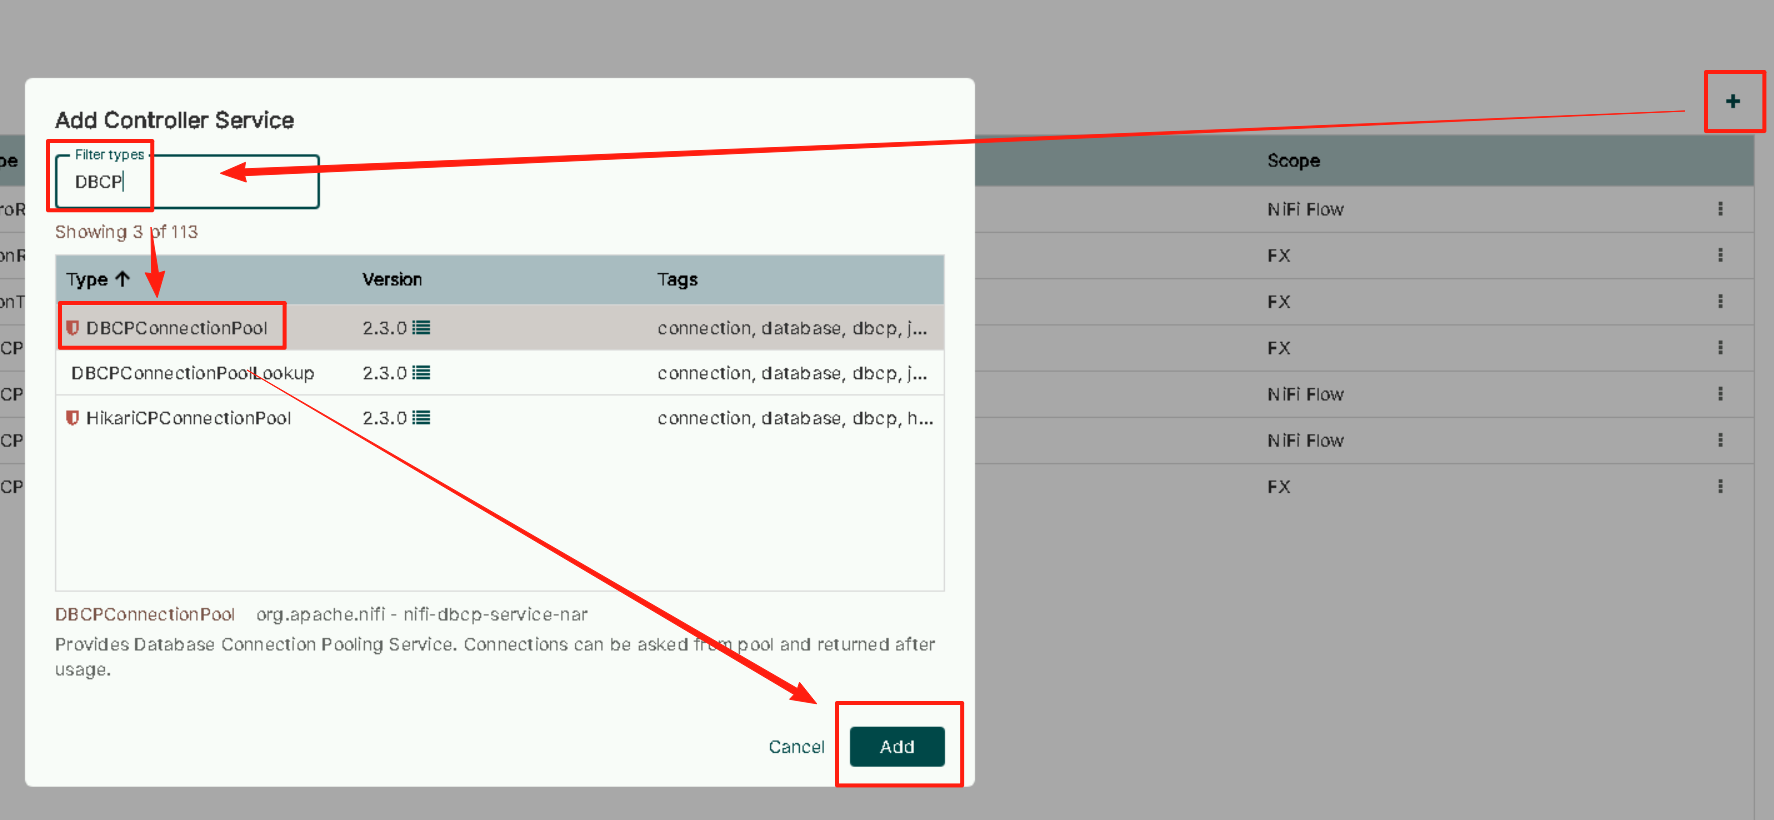This screenshot has height=820, width=1774.
Task: Click the tags cell of DBCPConnectionPool row
Action: click(x=792, y=328)
